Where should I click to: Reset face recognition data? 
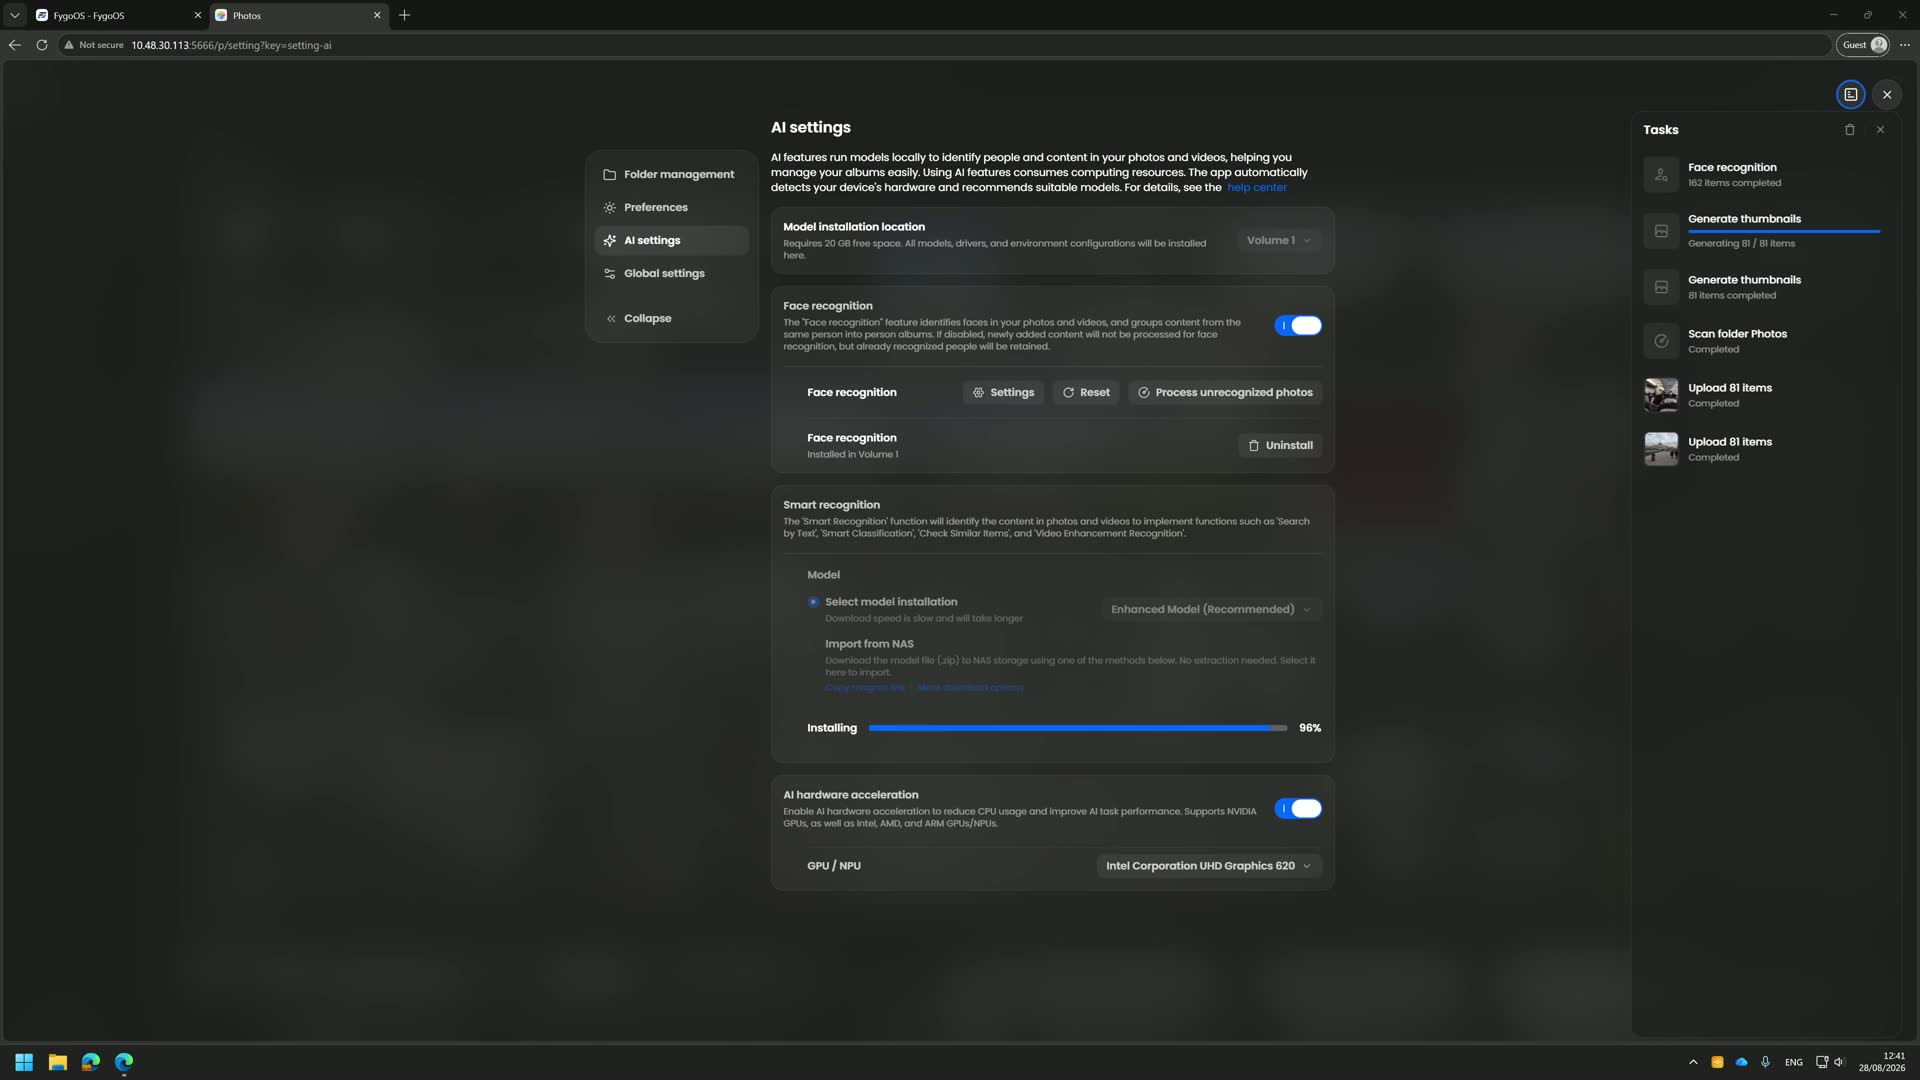coord(1086,392)
